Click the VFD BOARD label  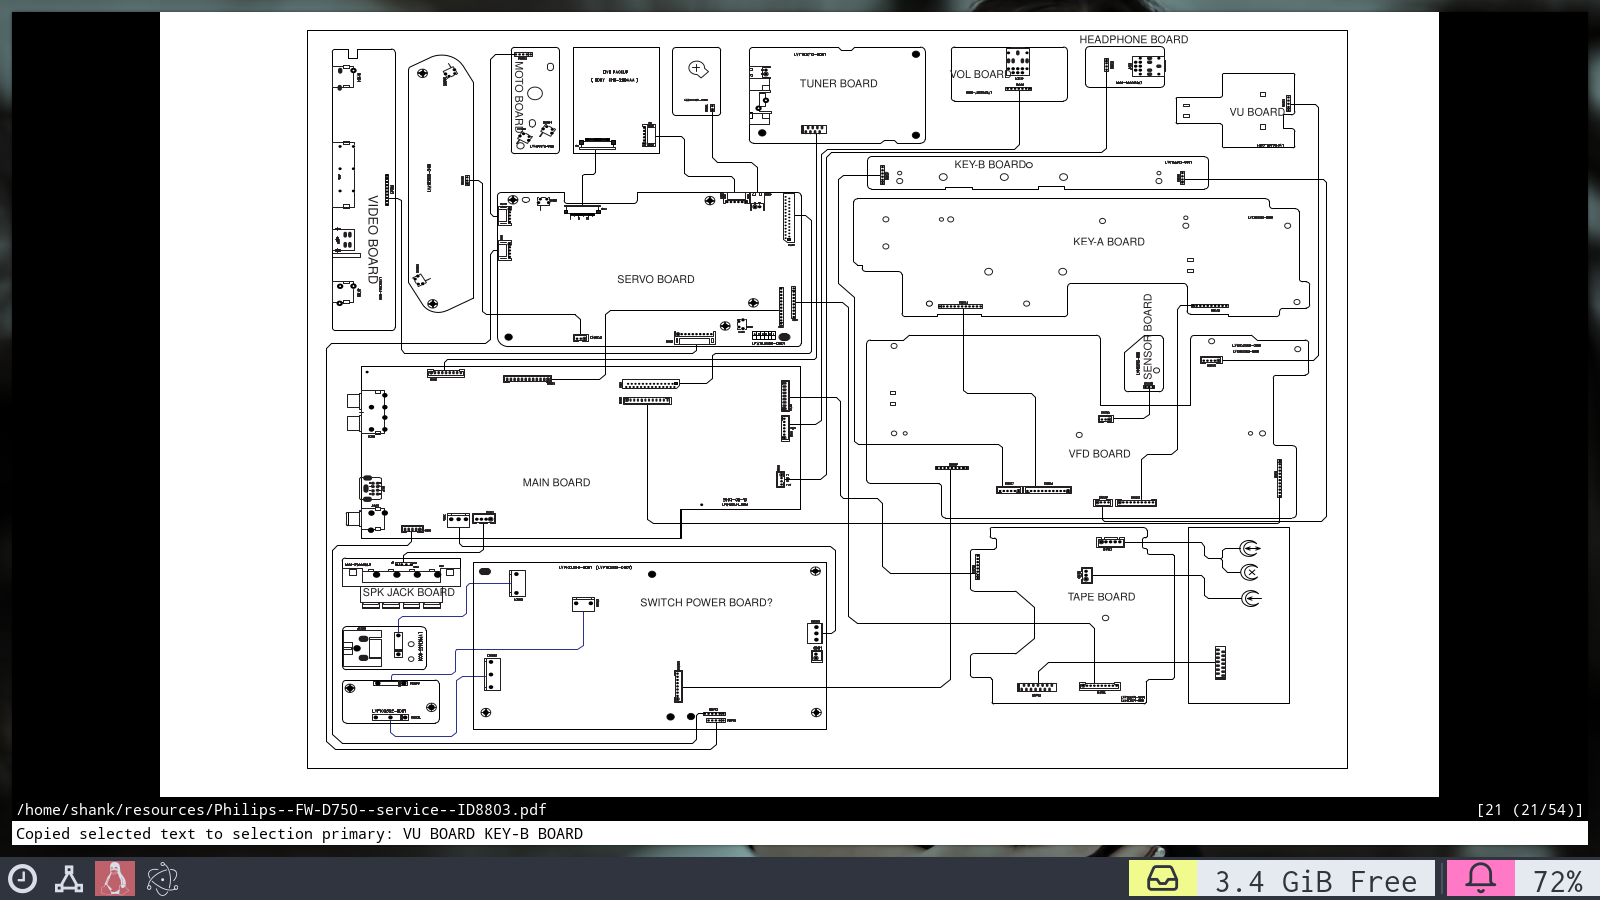click(x=1099, y=454)
